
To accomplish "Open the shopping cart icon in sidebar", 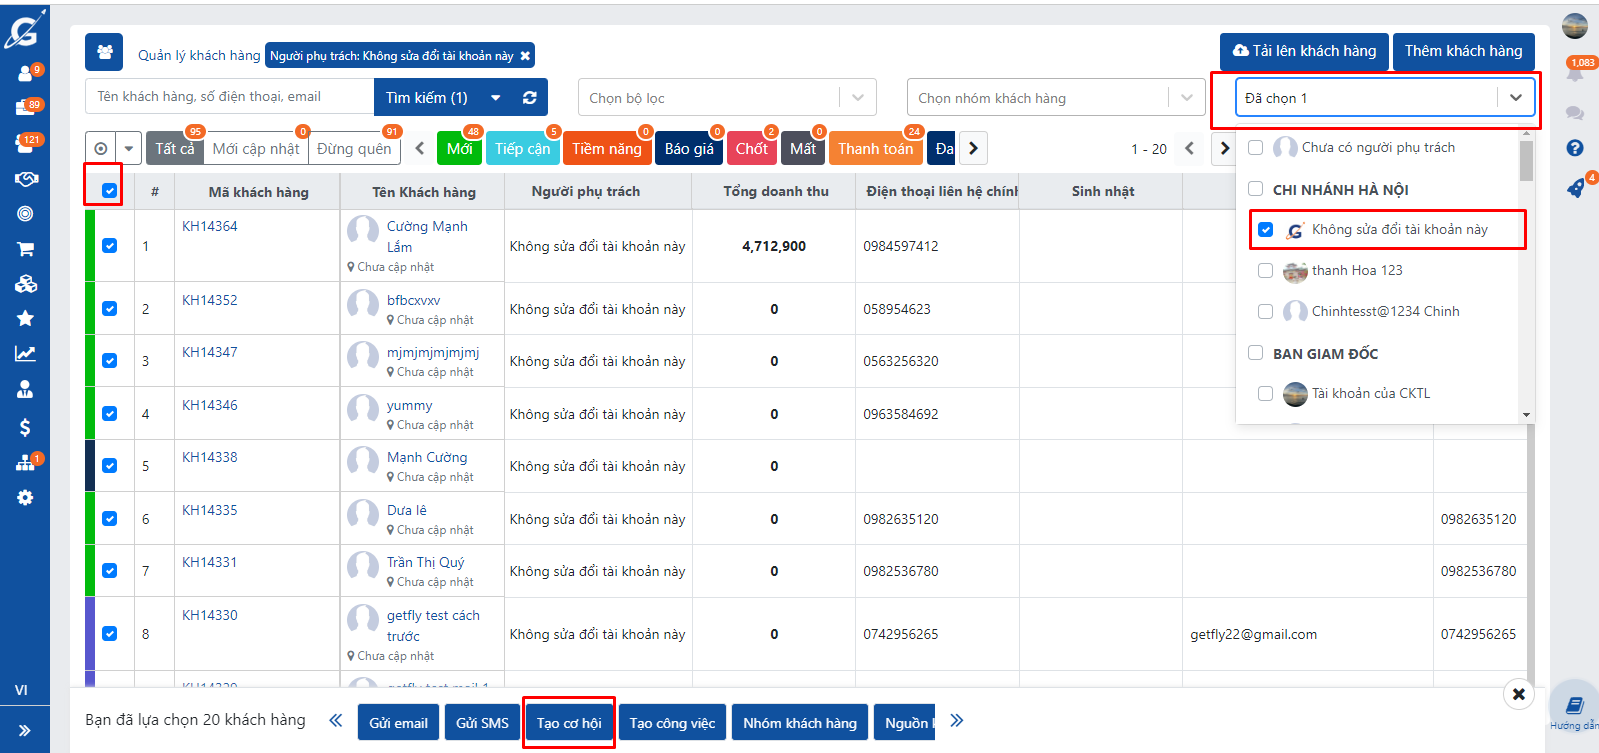I will tap(25, 249).
